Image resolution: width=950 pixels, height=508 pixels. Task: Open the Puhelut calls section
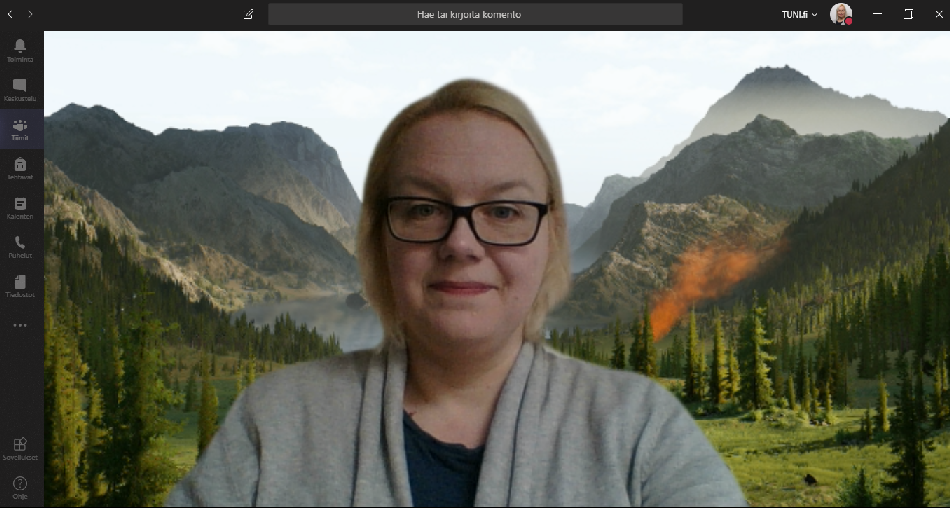pos(20,246)
